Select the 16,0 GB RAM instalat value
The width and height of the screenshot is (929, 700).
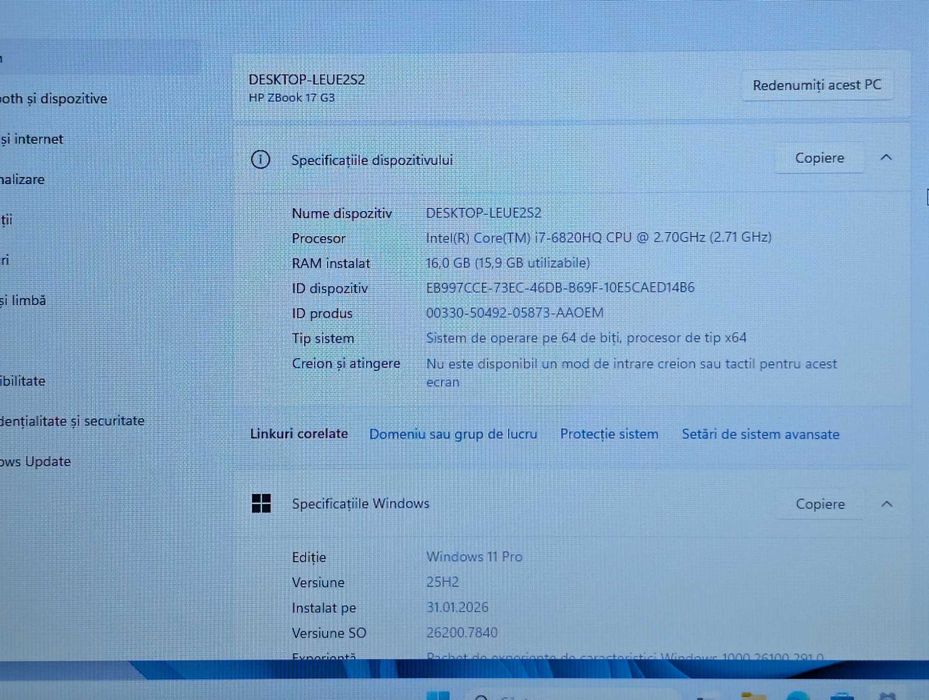(508, 263)
